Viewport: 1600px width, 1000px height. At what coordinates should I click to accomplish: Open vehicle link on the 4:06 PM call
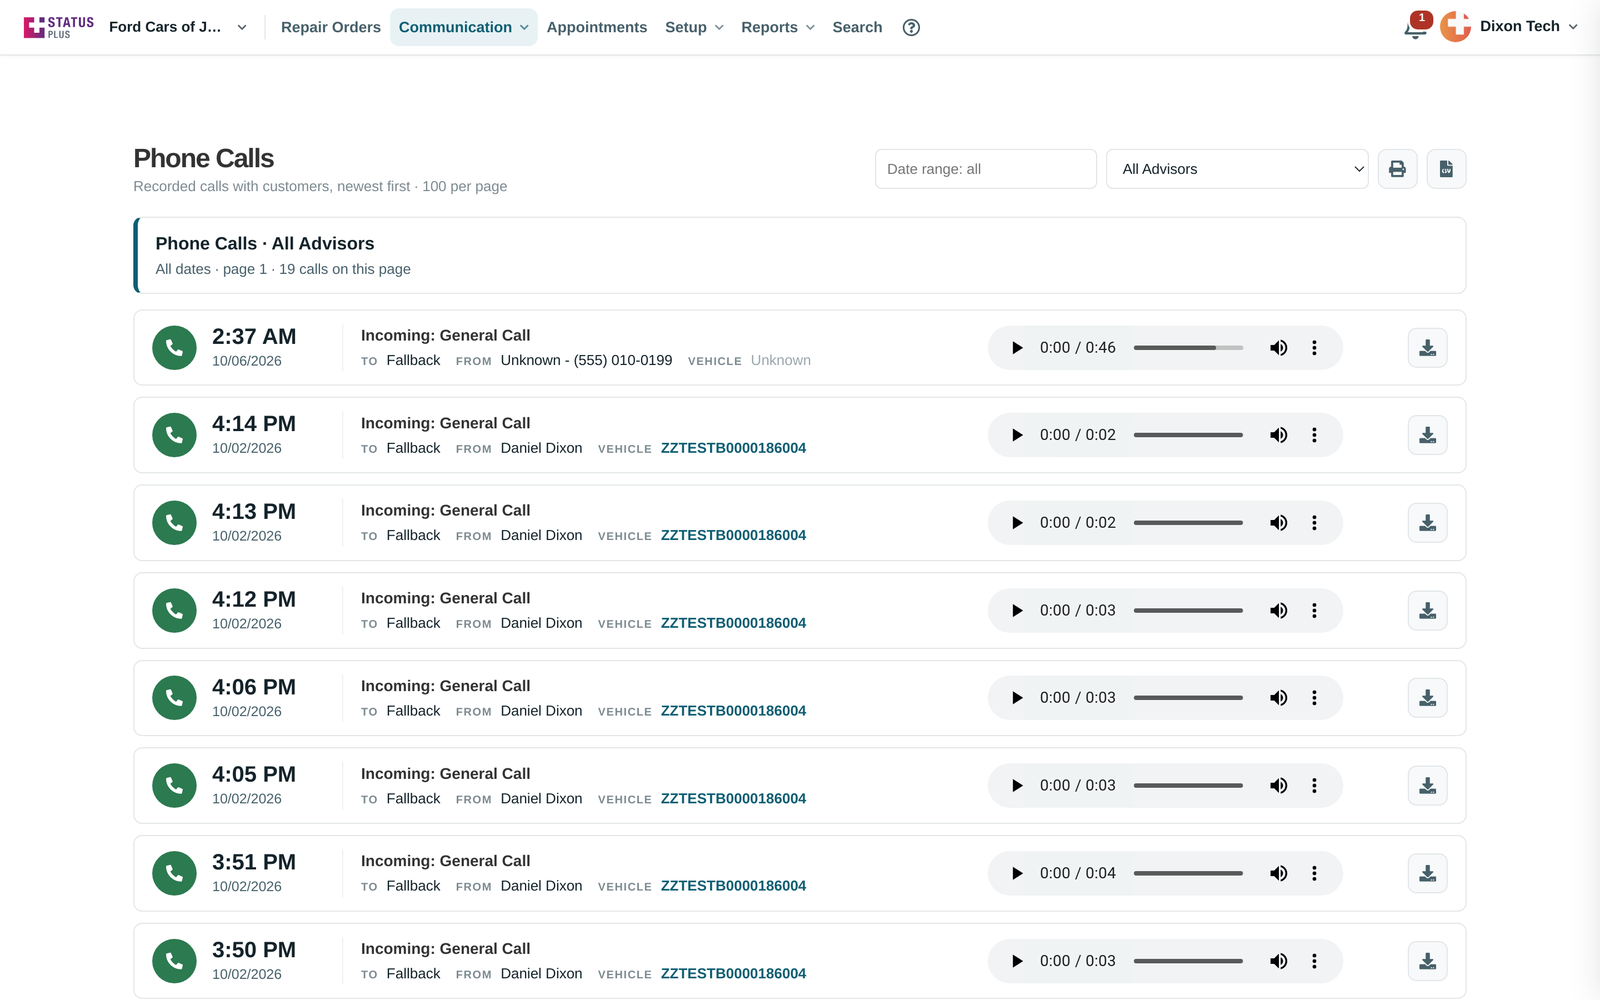[x=733, y=711]
